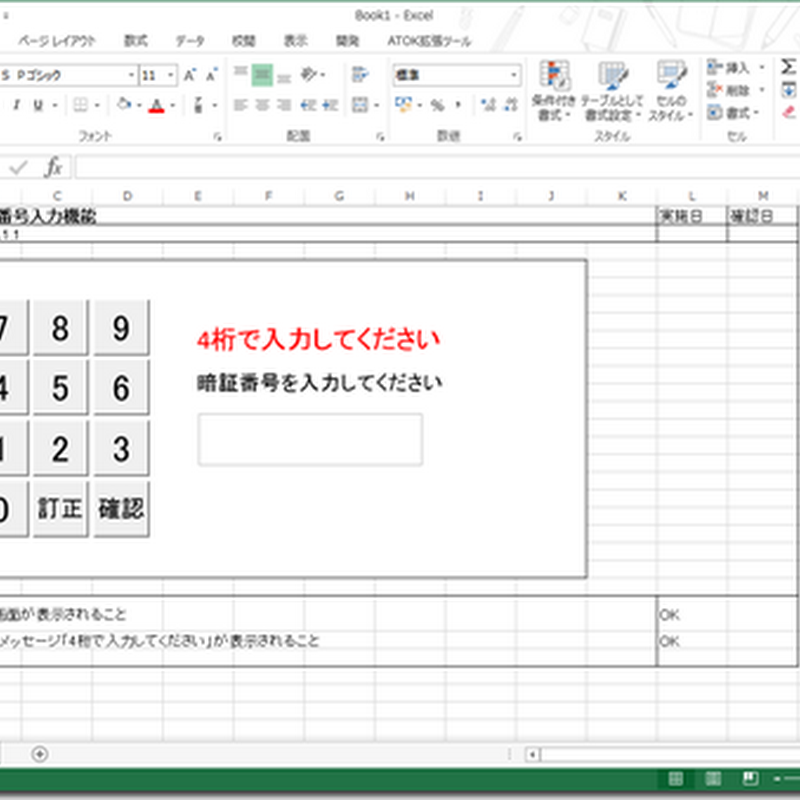Open the 数値 group dialog launcher
This screenshot has height=800, width=800.
tap(517, 136)
